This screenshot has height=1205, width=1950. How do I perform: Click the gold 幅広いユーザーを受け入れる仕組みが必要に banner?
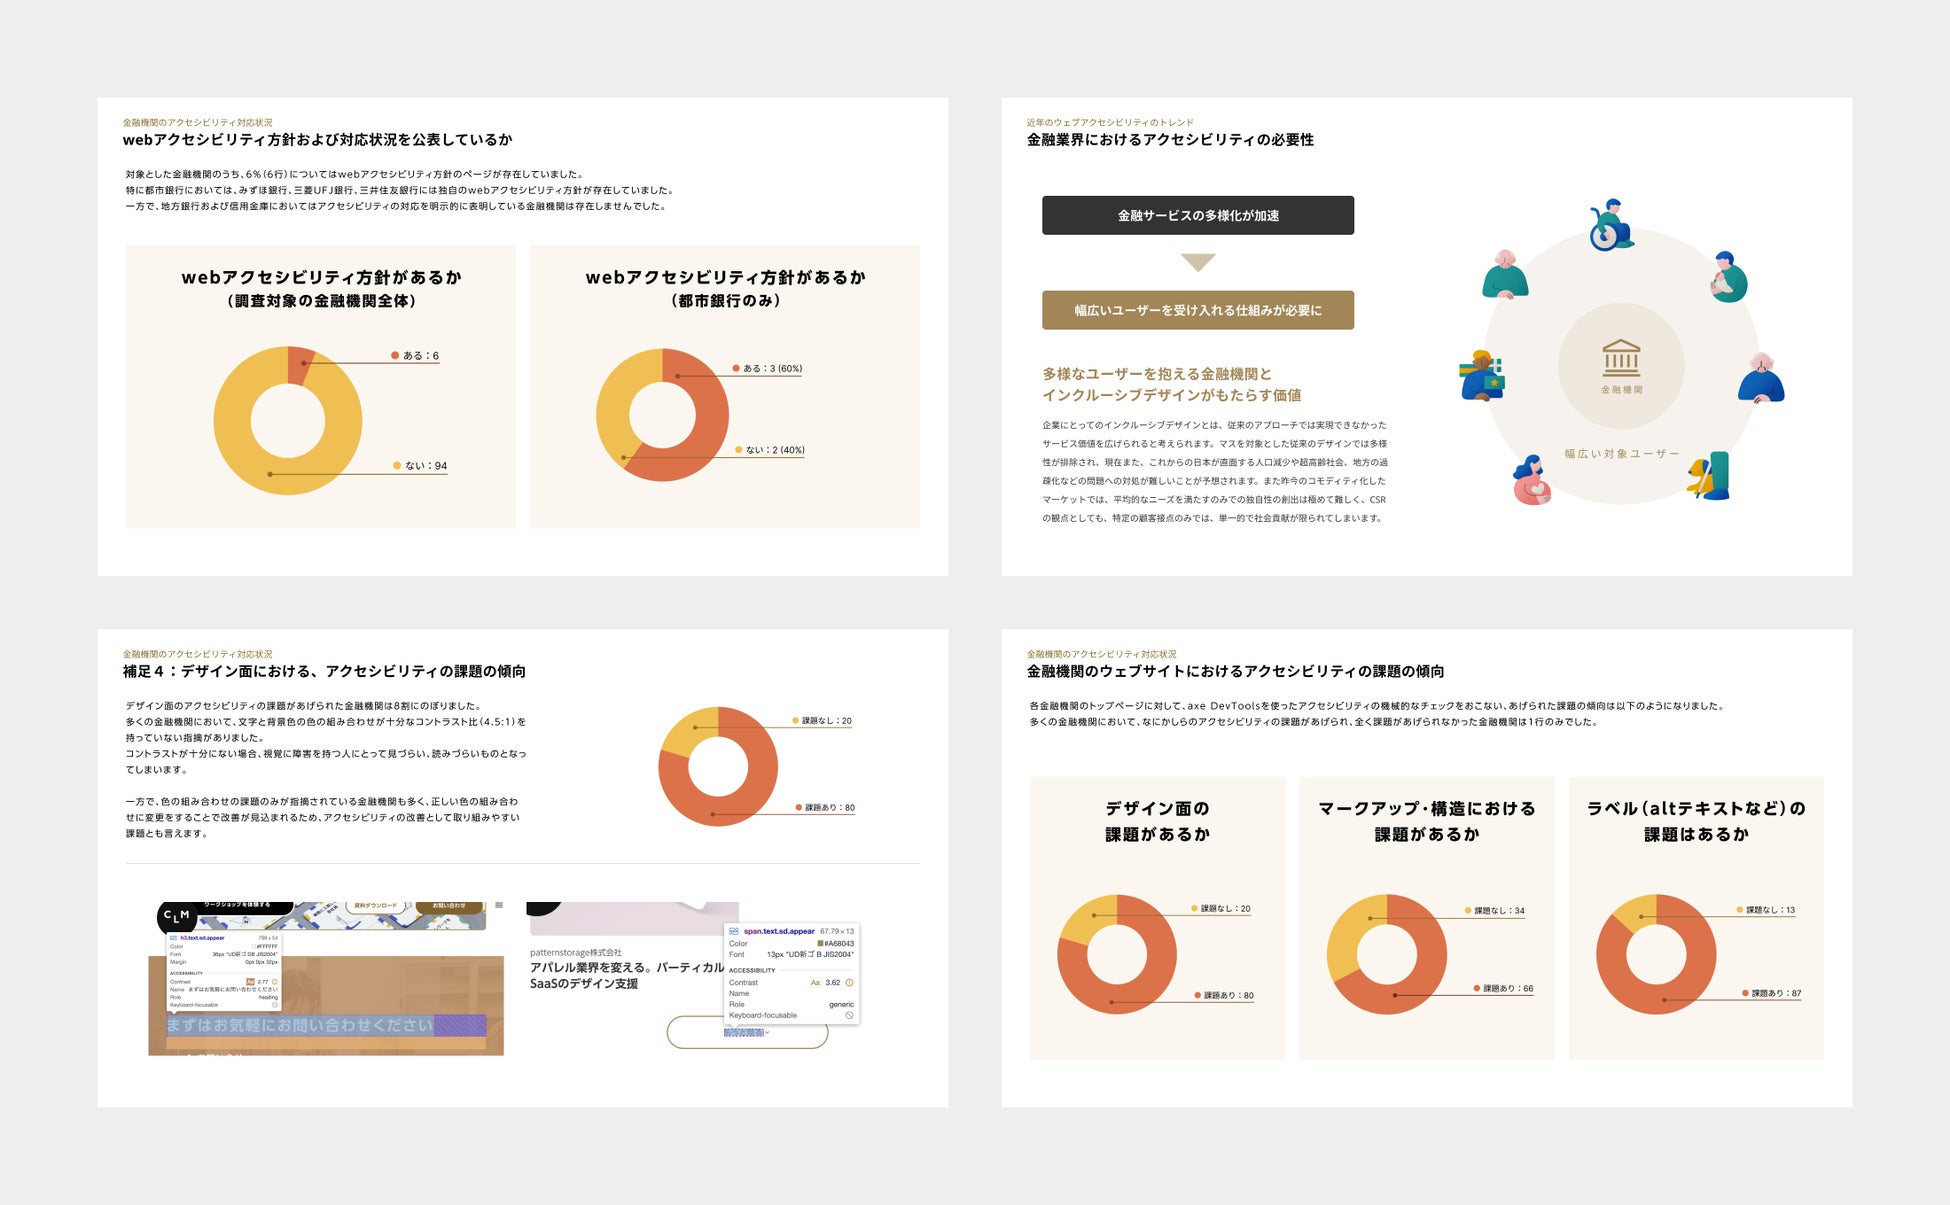1197,310
